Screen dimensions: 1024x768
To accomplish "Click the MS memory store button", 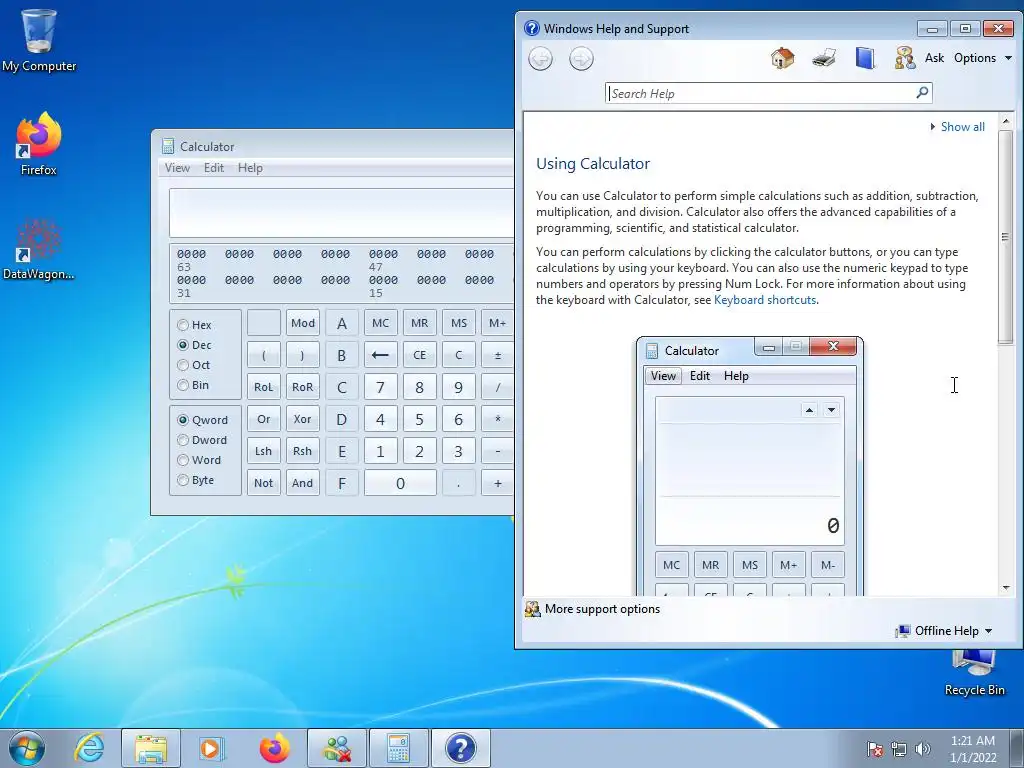I will pyautogui.click(x=458, y=323).
